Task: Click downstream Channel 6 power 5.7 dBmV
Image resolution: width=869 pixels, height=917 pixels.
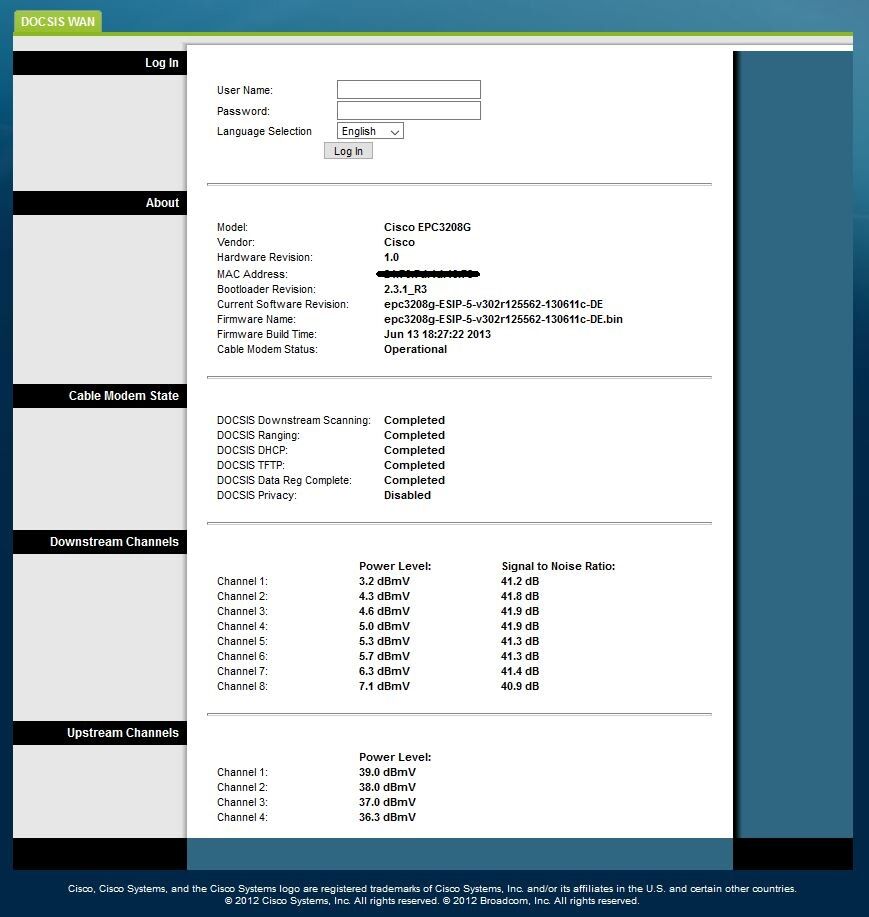Action: click(x=384, y=656)
